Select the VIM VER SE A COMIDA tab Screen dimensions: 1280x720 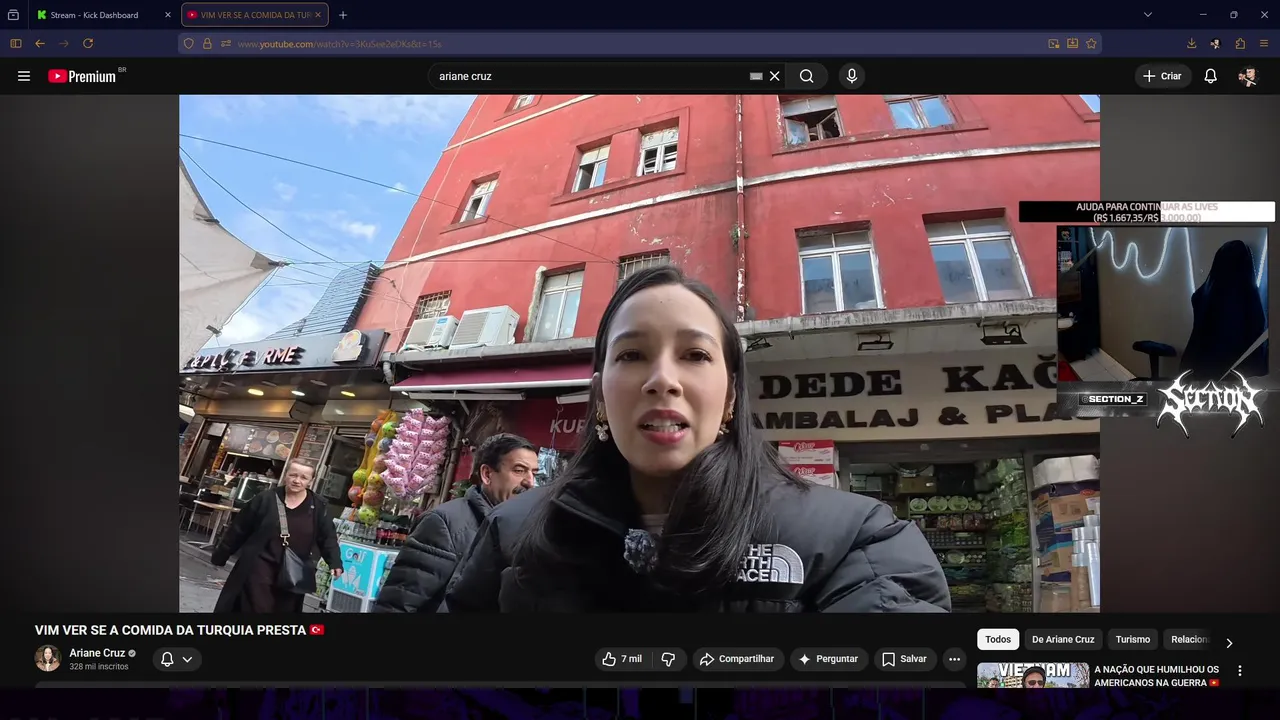(255, 15)
